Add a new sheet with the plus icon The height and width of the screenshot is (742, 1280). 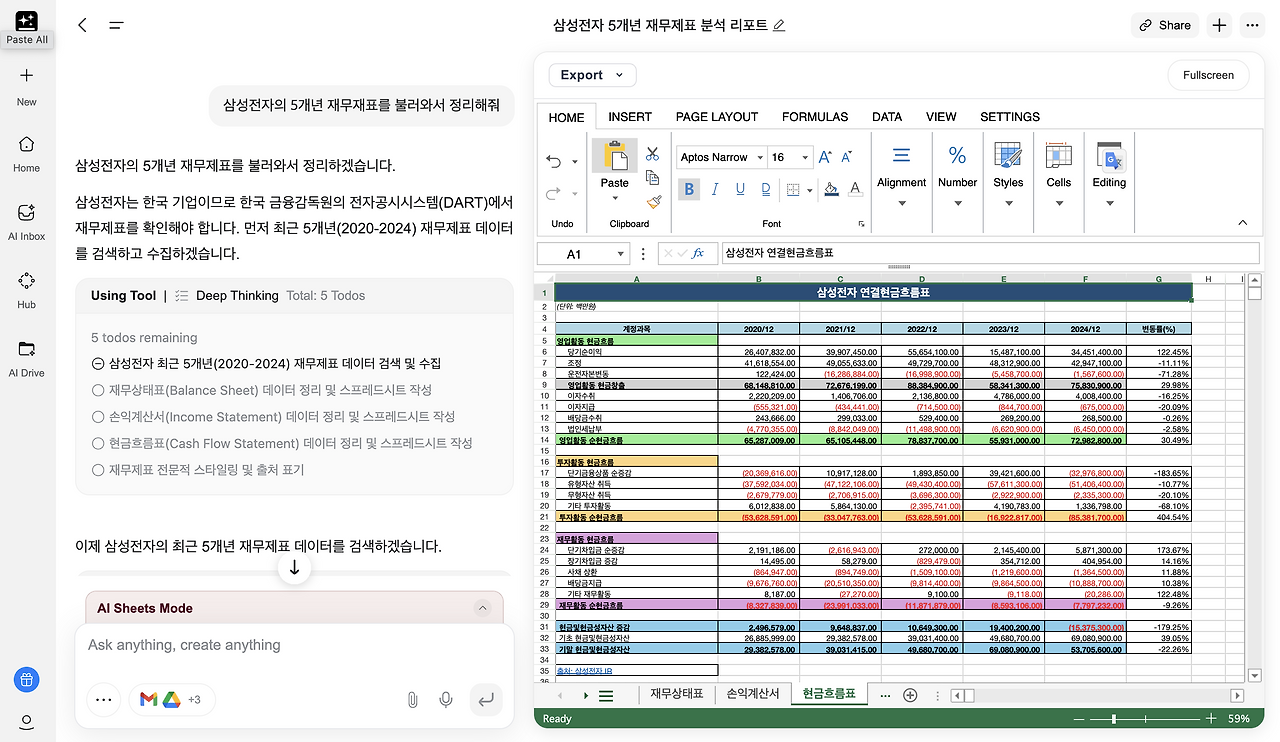[x=910, y=695]
